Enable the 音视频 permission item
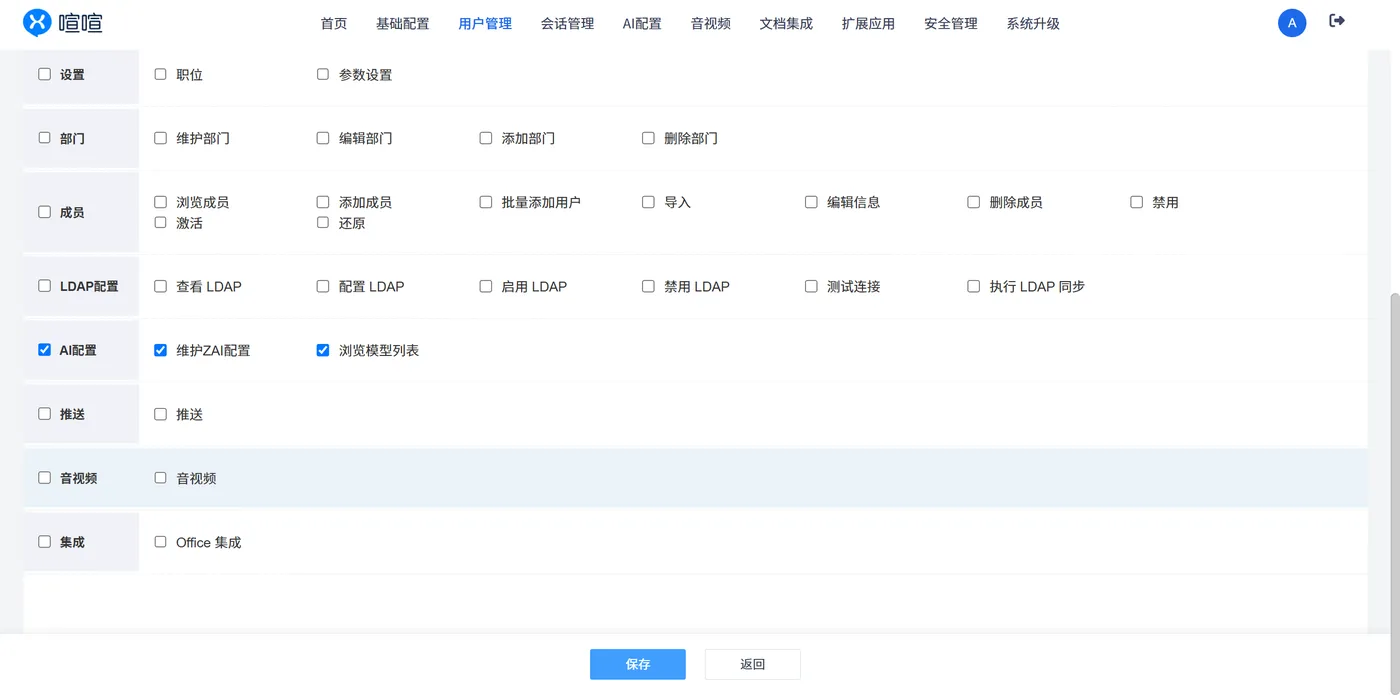 click(160, 478)
